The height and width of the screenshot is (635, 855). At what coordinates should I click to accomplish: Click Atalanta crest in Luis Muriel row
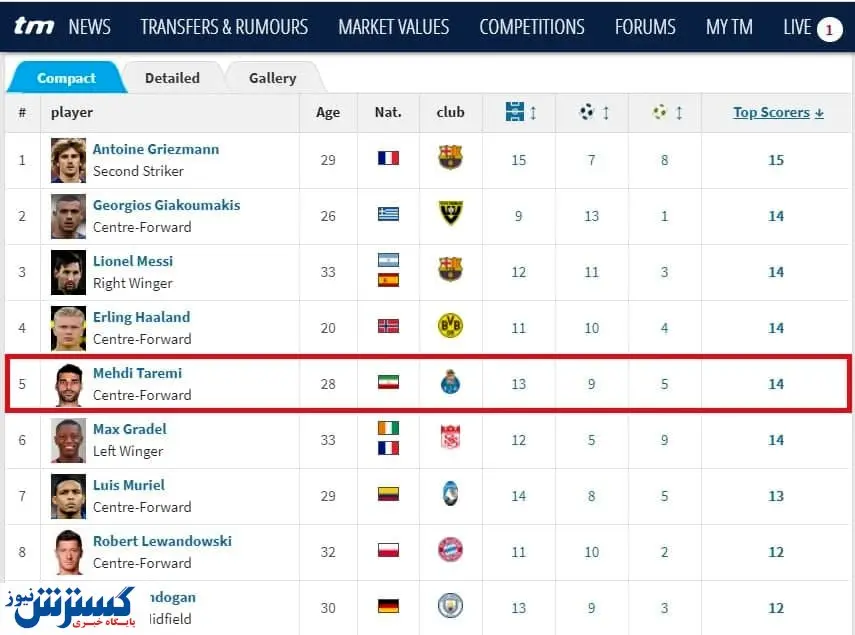point(450,494)
